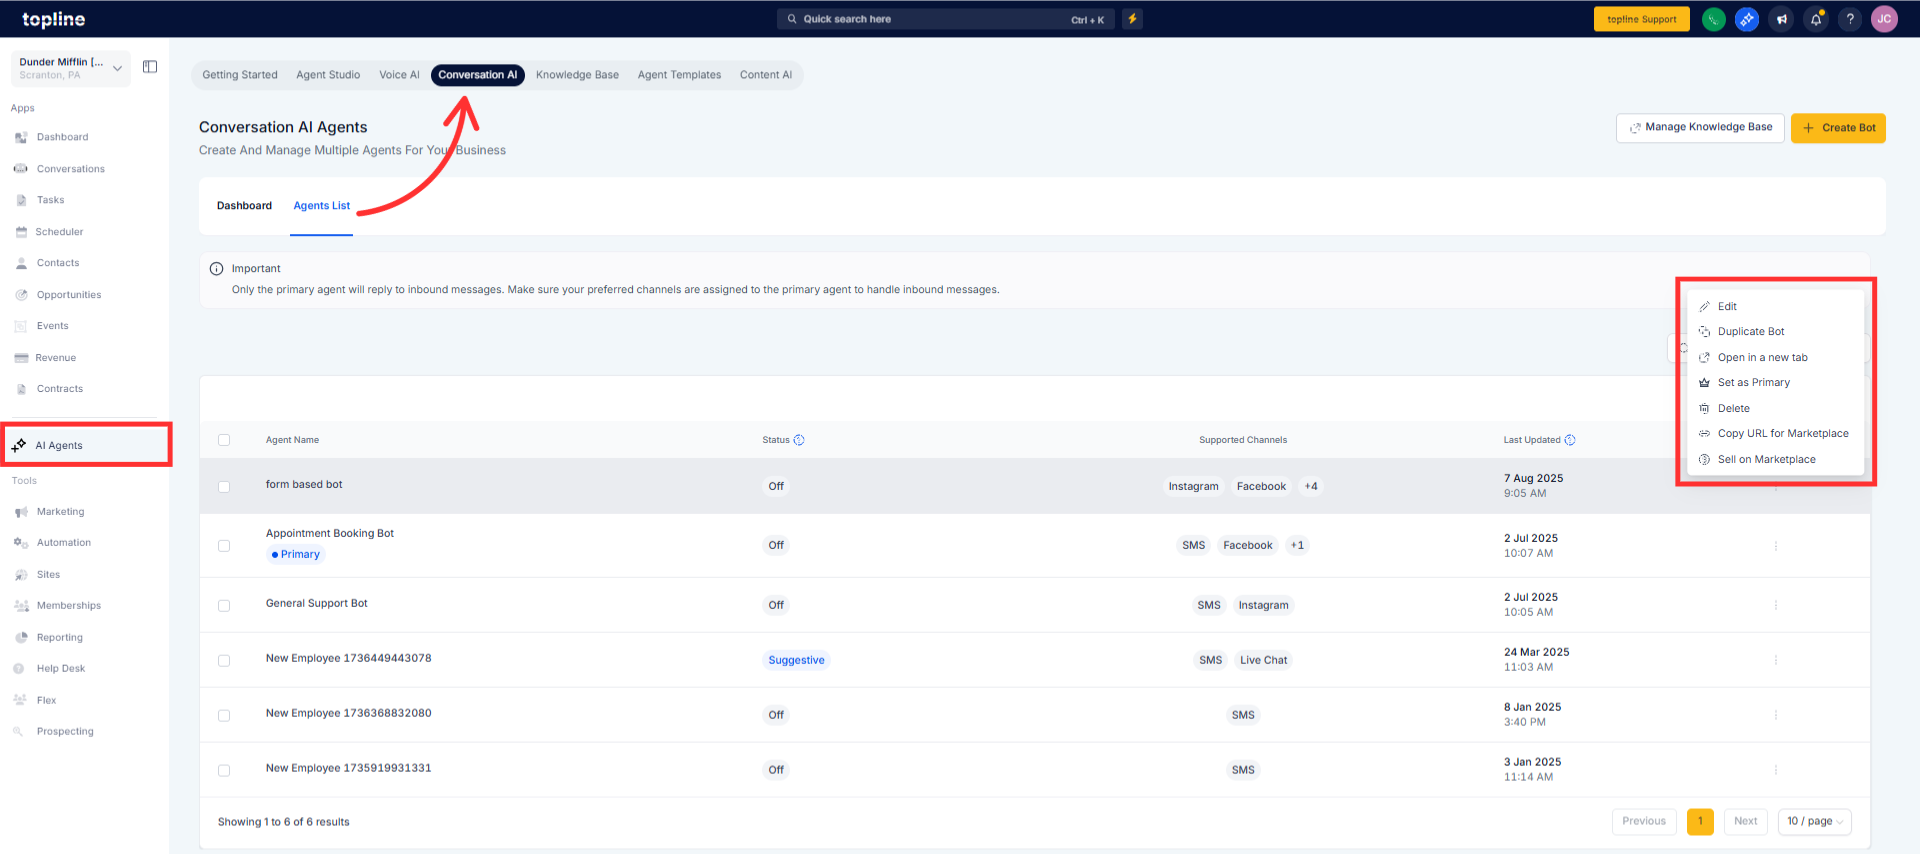Select Set as Primary menu option
Image resolution: width=1920 pixels, height=854 pixels.
pyautogui.click(x=1775, y=383)
